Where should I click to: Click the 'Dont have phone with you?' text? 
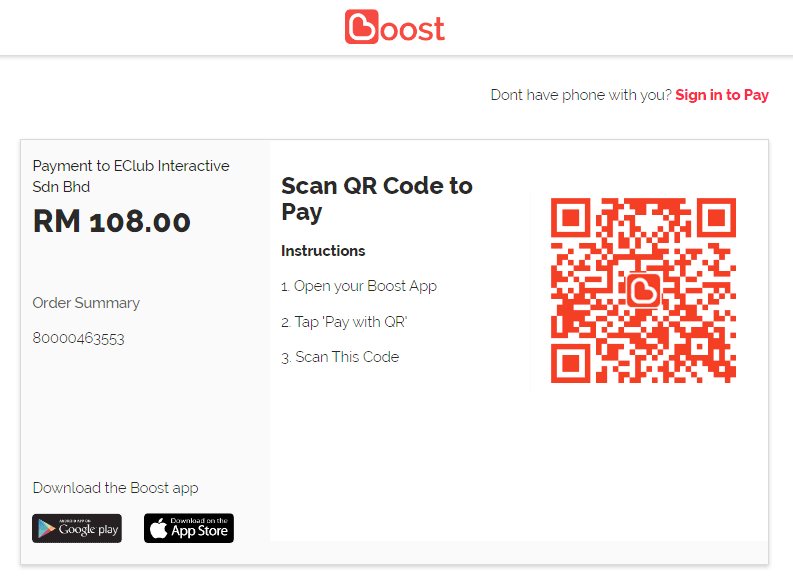[580, 95]
